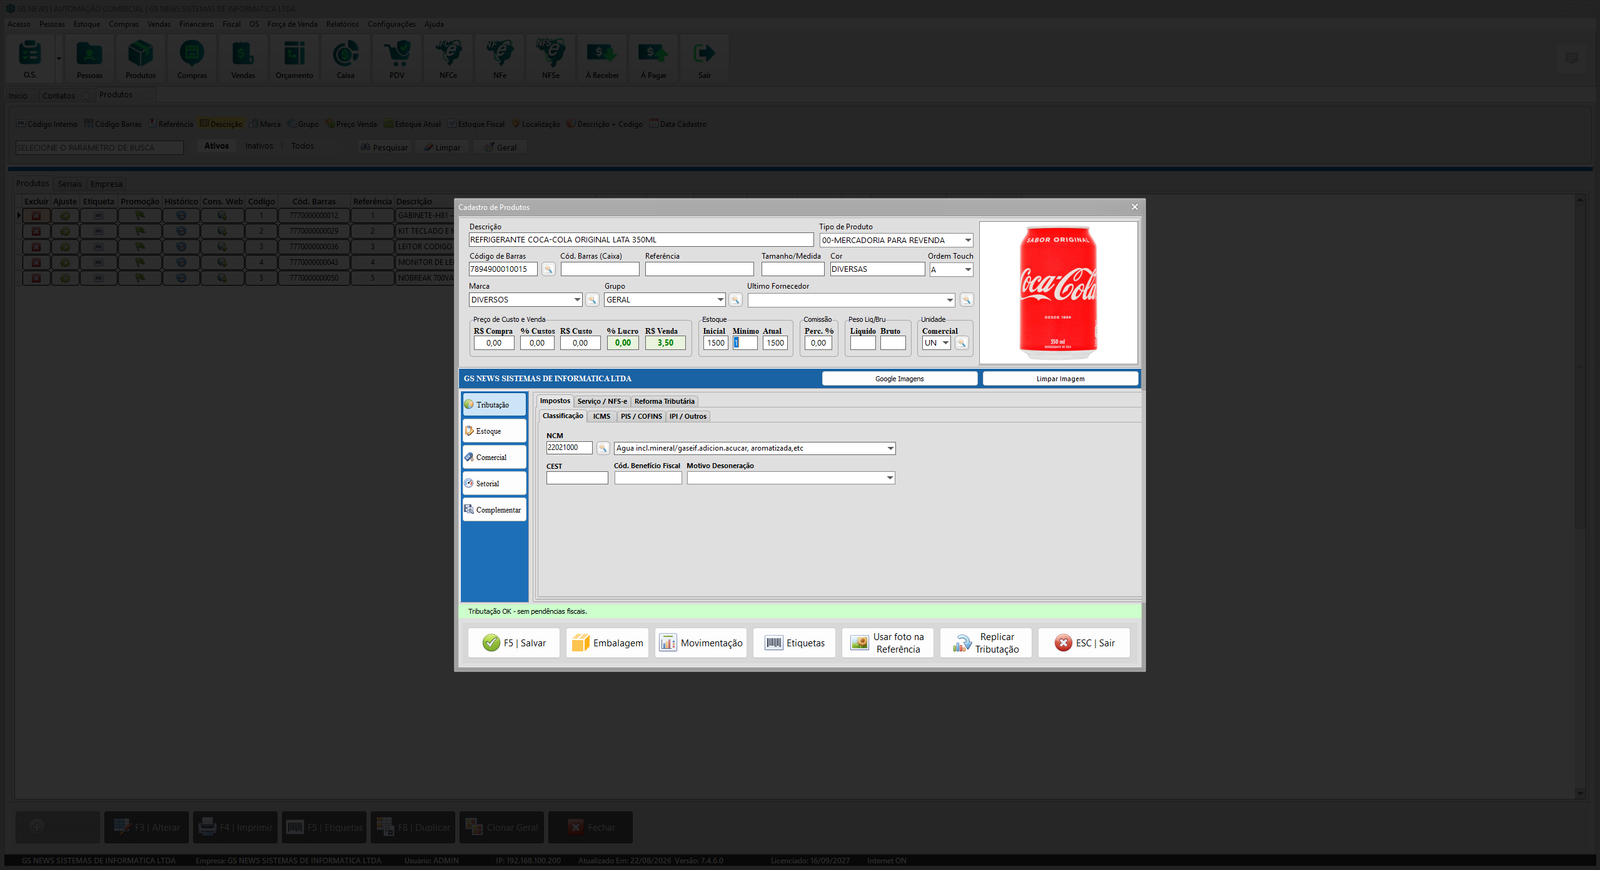This screenshot has height=870, width=1600.
Task: Open À Pagar from the main toolbar
Action: pyautogui.click(x=653, y=58)
